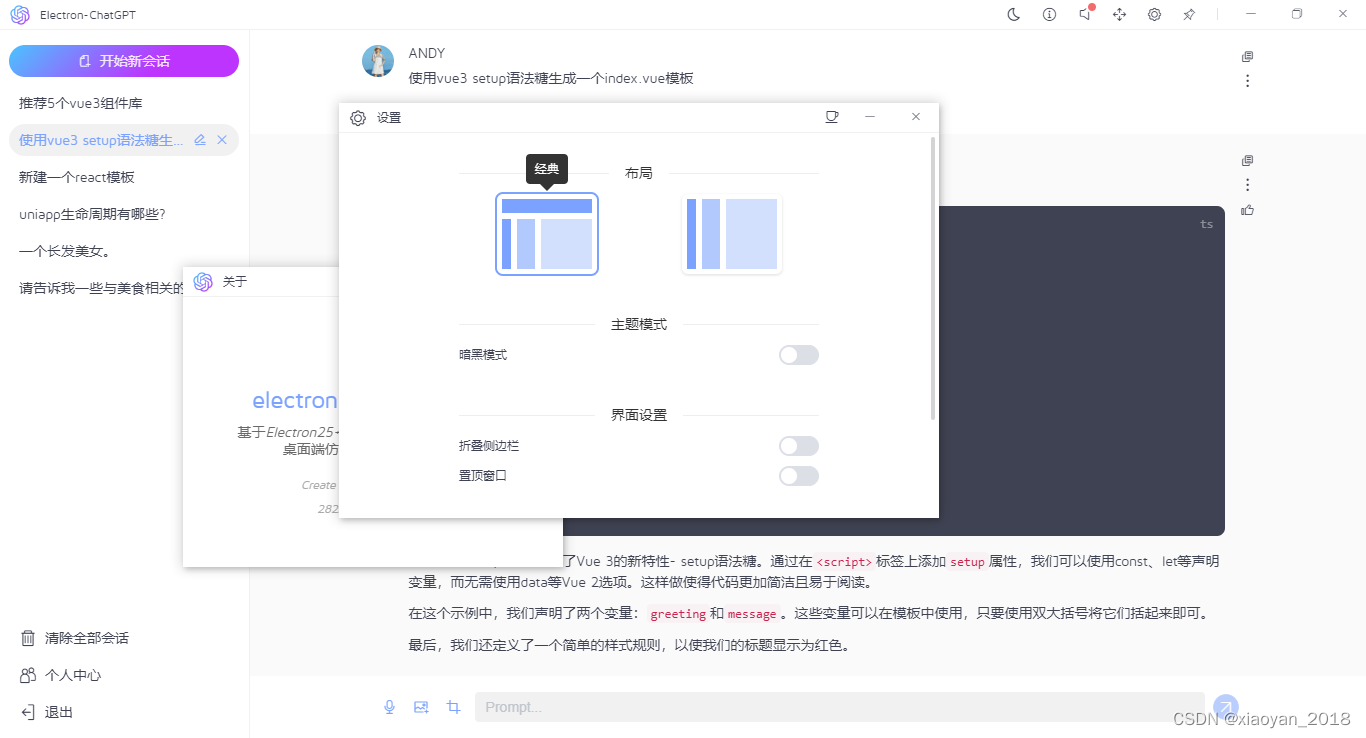Open more options on ANDY's message
This screenshot has height=738, width=1366.
pos(1247,81)
